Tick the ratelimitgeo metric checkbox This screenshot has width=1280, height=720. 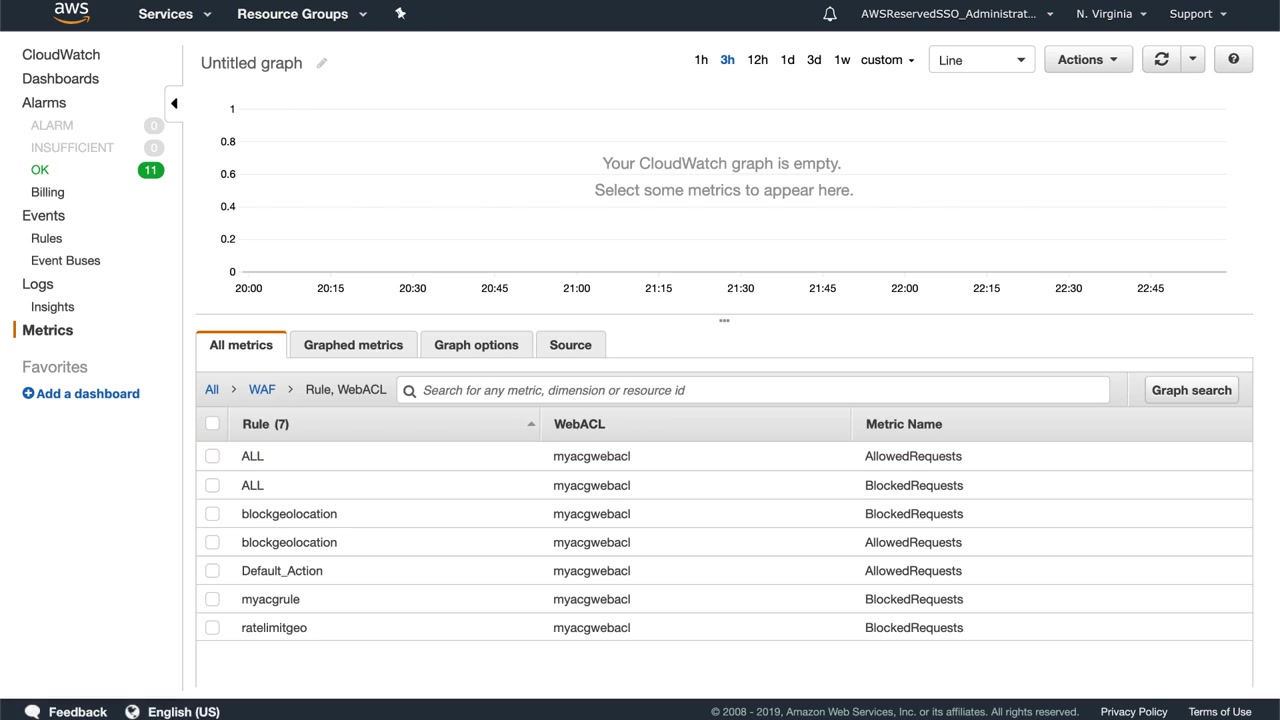pyautogui.click(x=212, y=628)
